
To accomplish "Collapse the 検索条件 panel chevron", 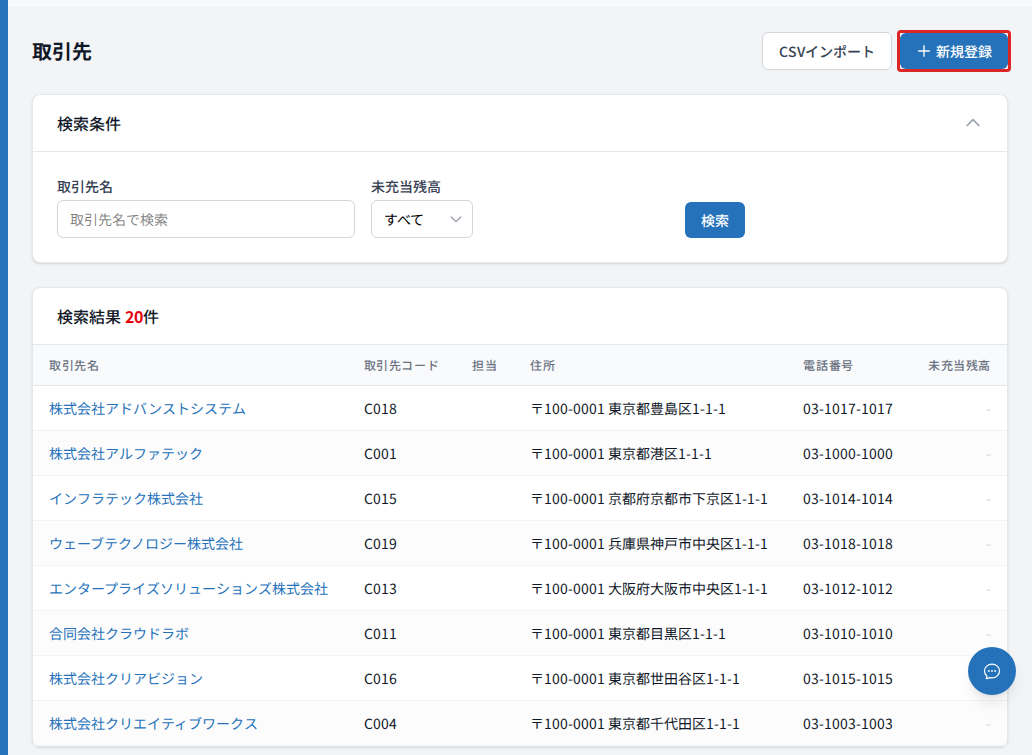I will (x=973, y=123).
